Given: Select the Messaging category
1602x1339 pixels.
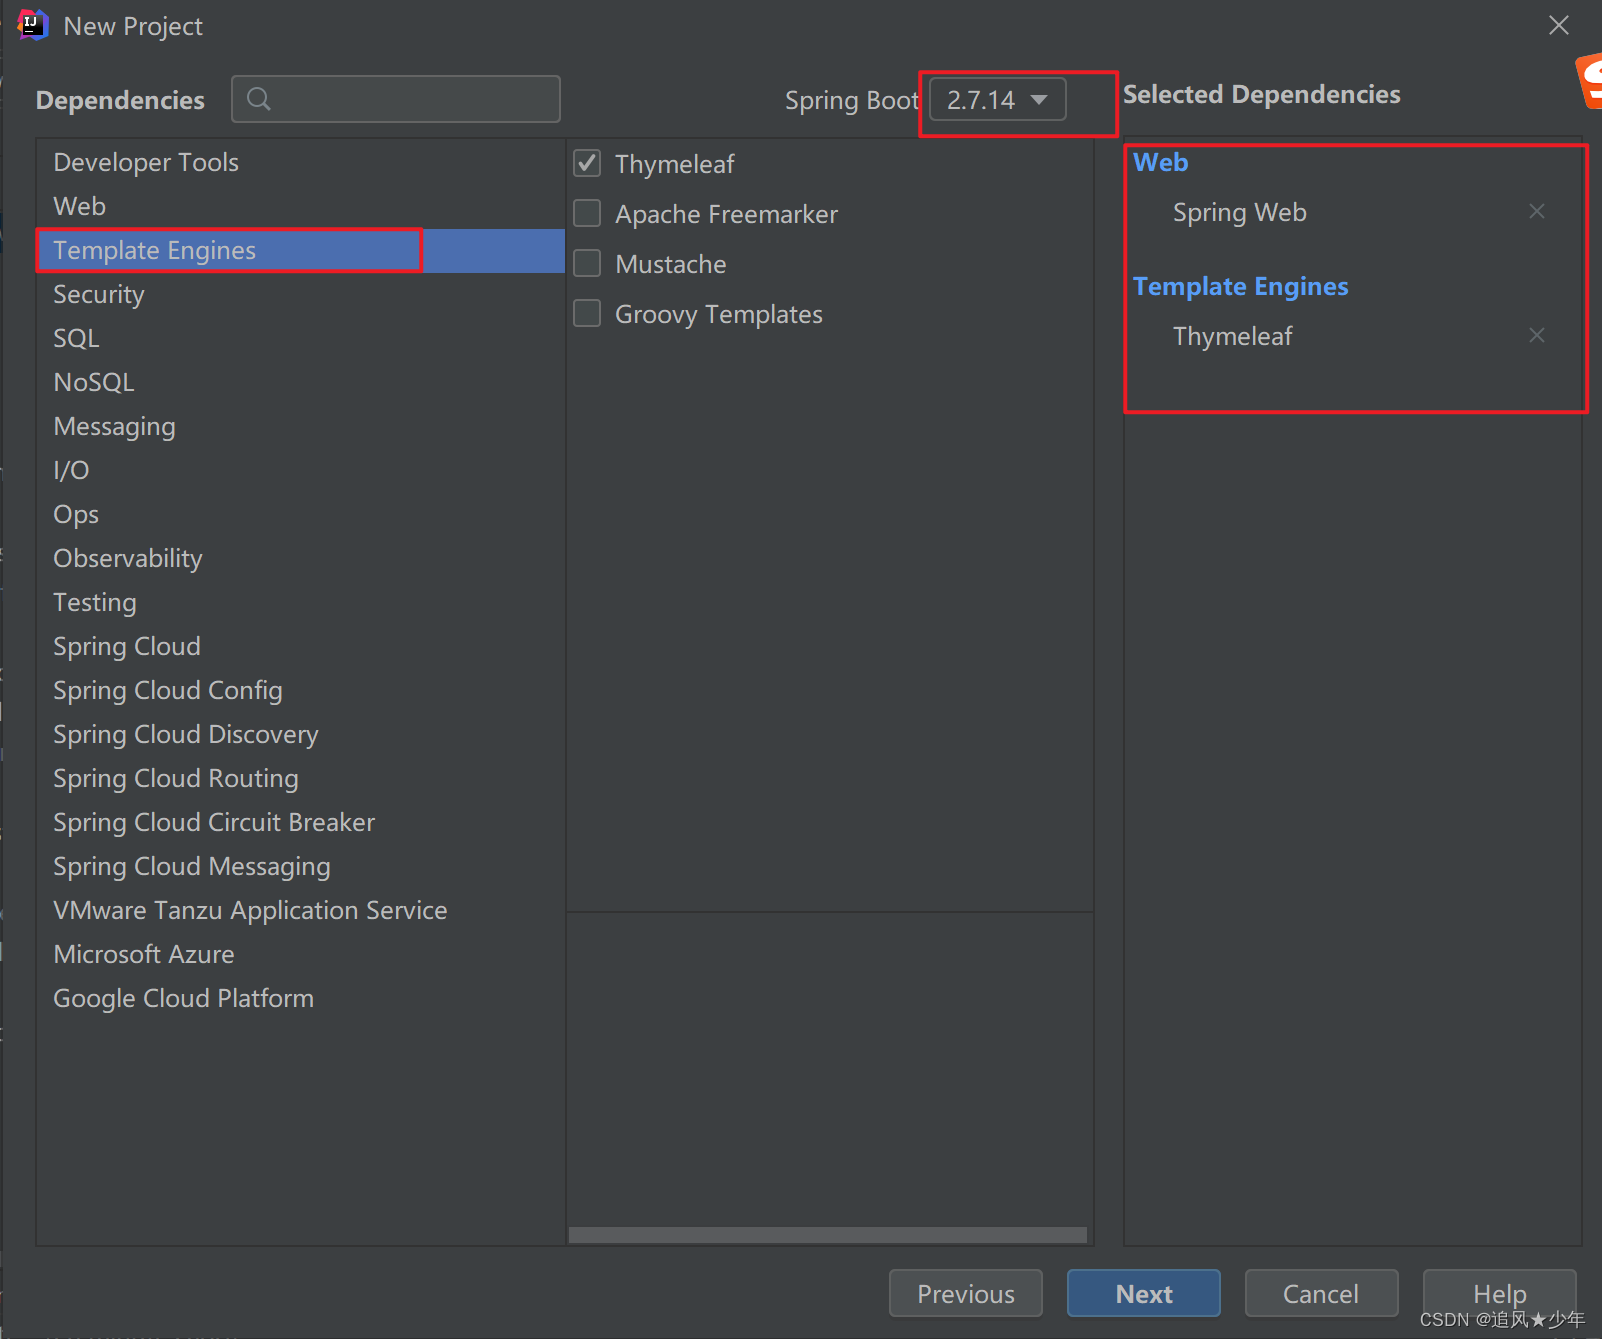Looking at the screenshot, I should 301,426.
